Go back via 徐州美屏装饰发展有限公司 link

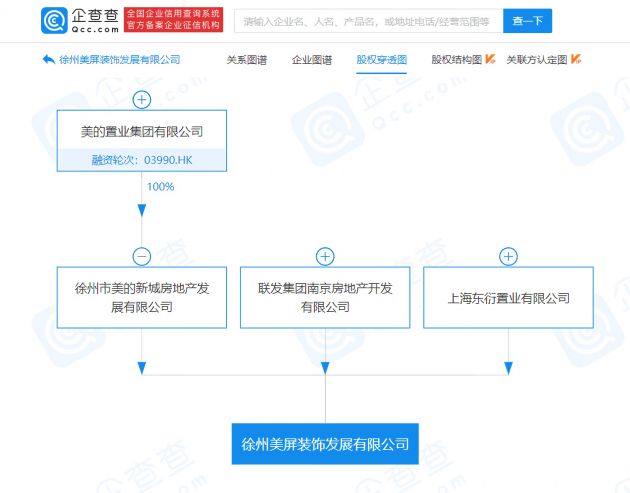point(120,60)
